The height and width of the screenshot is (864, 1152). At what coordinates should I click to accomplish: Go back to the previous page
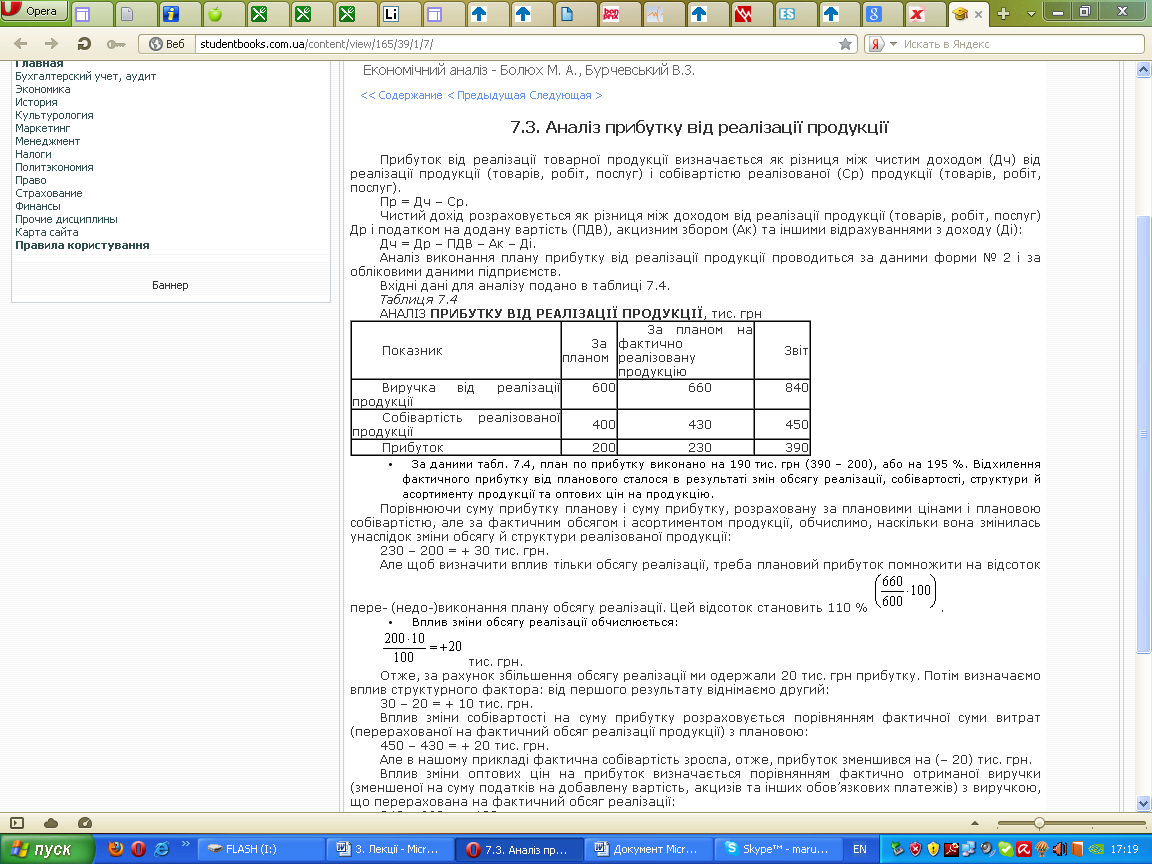(x=21, y=44)
